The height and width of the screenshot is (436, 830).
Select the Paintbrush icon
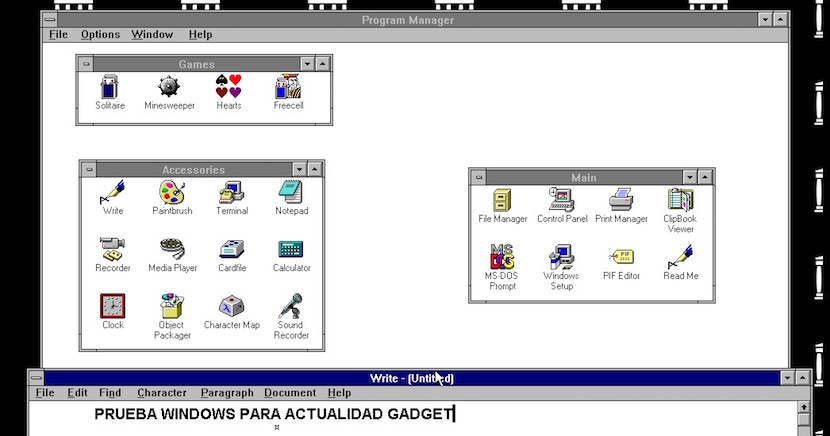point(172,192)
